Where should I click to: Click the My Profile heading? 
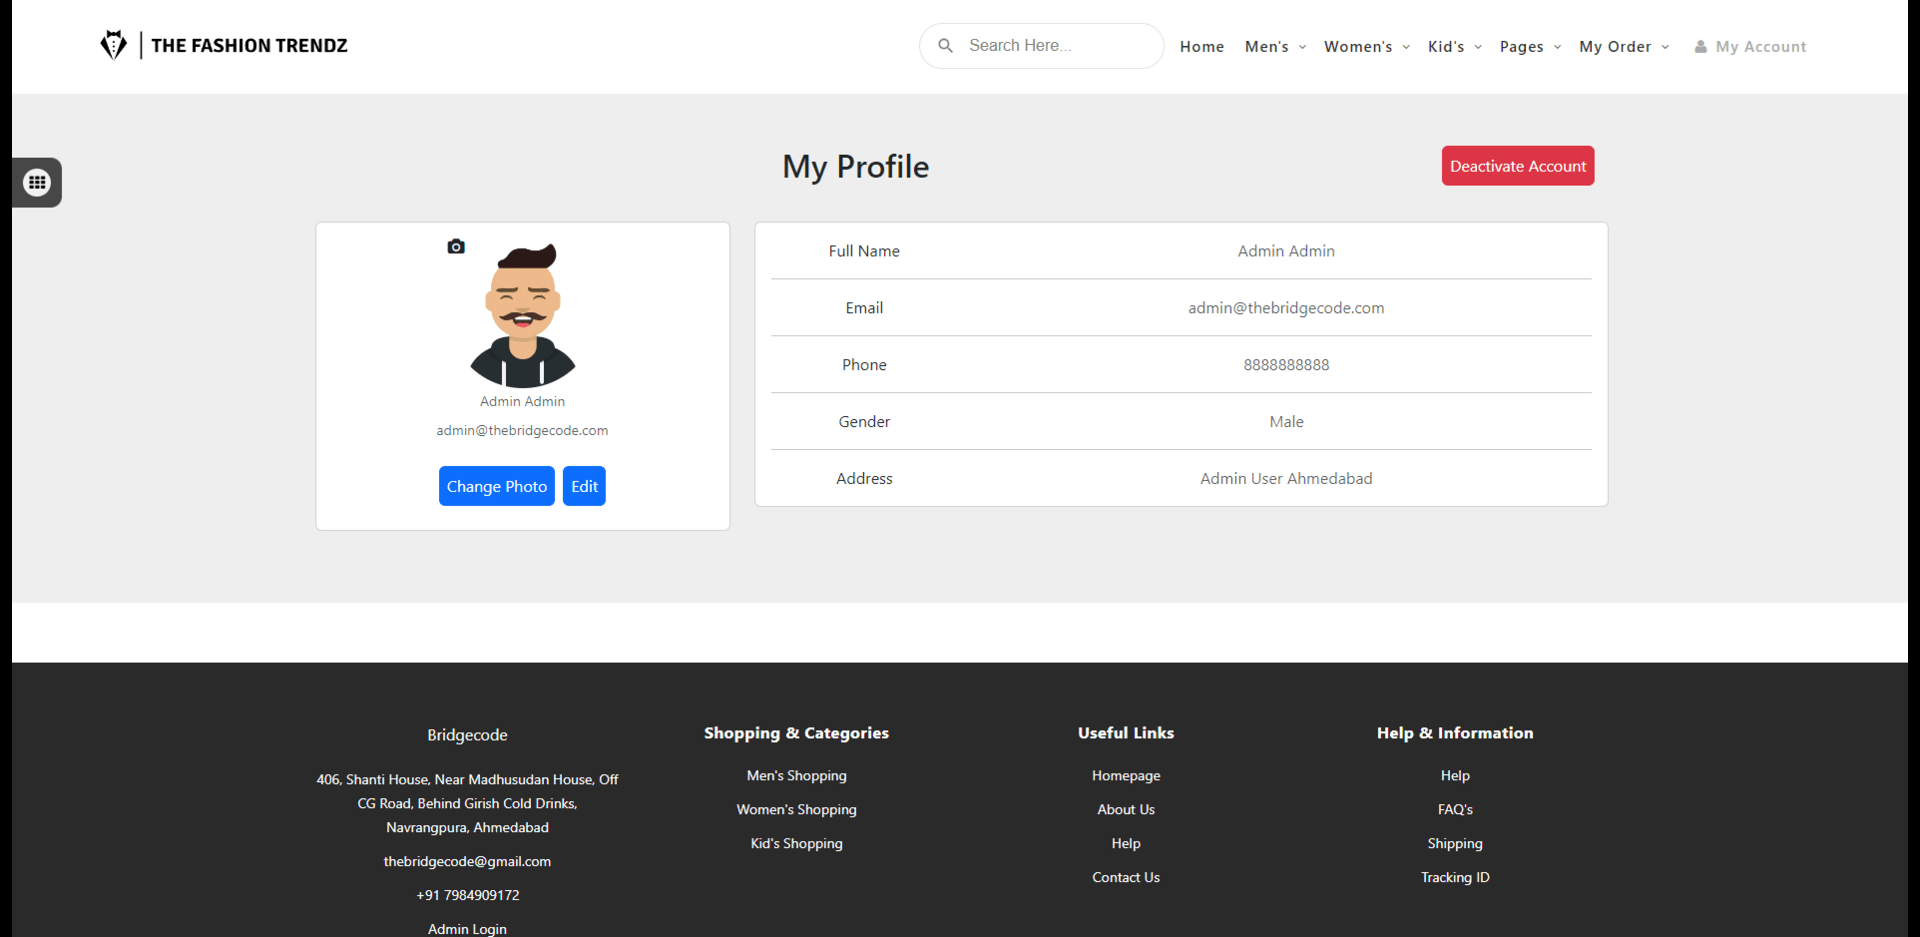pyautogui.click(x=856, y=166)
